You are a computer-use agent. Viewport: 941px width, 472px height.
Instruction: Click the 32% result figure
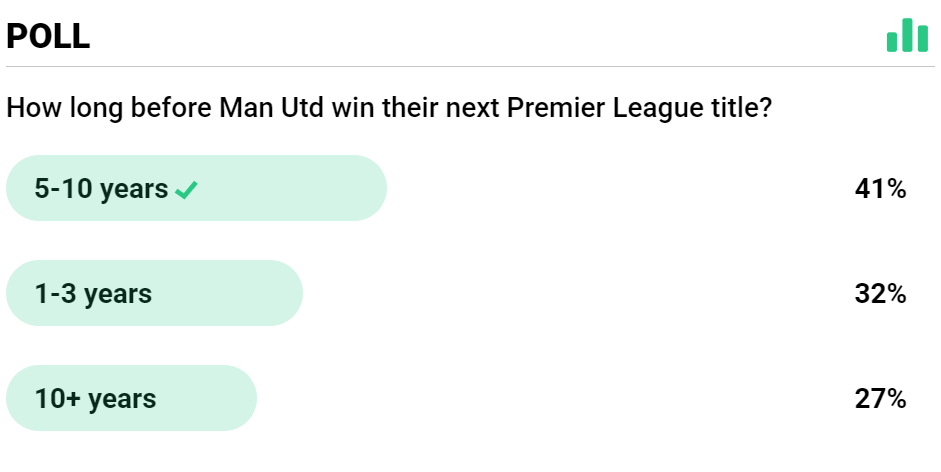pyautogui.click(x=880, y=293)
